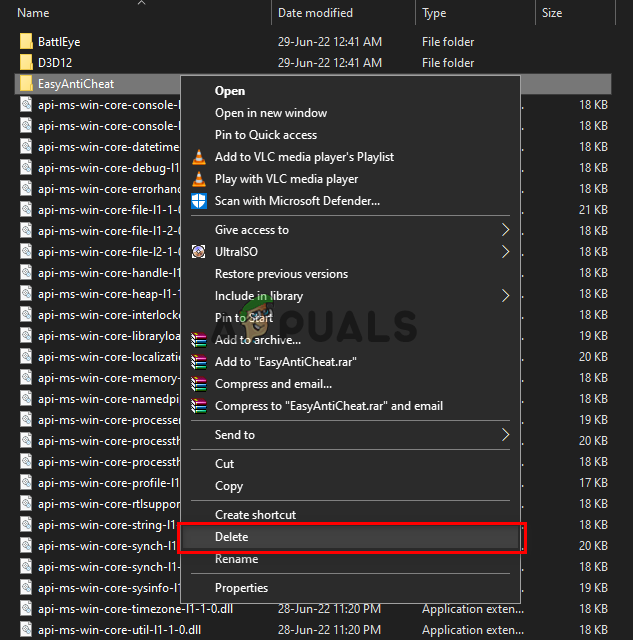The image size is (633, 640).
Task: Select Restore previous versions
Action: click(x=281, y=274)
